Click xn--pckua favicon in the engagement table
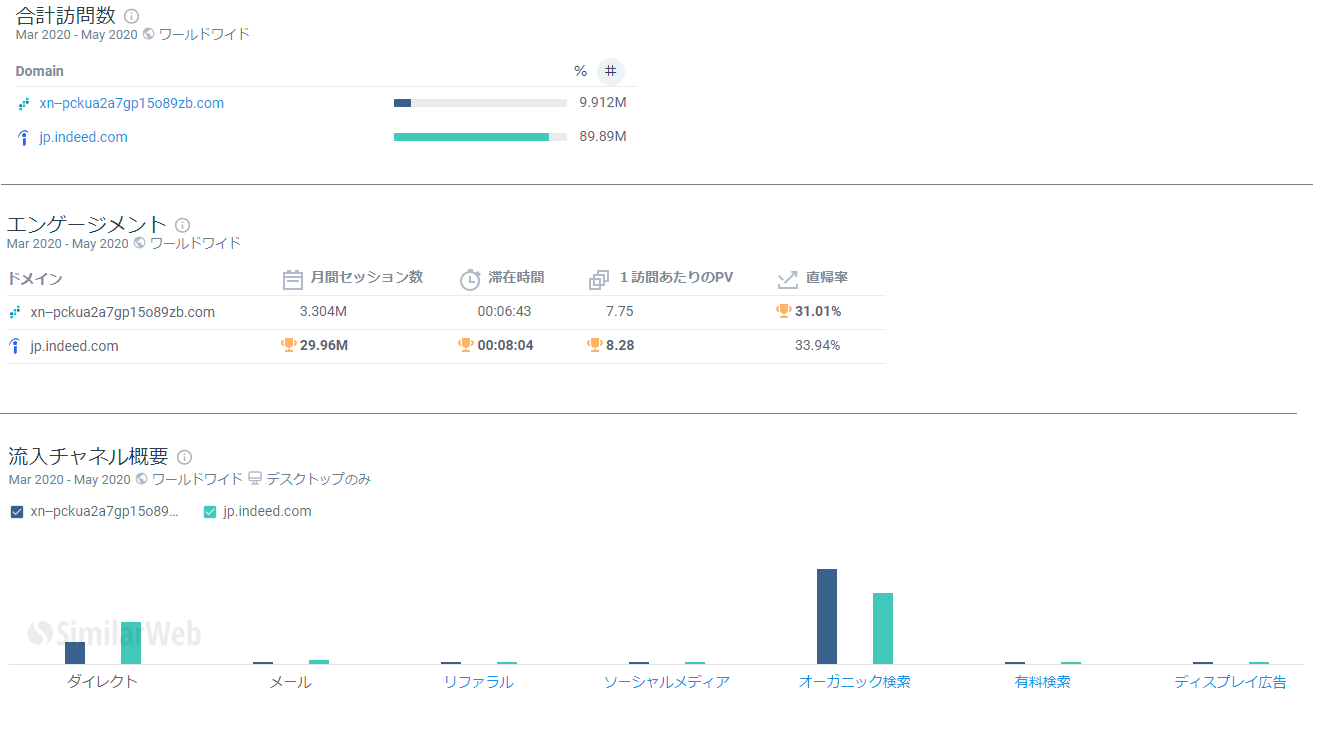 [15, 313]
